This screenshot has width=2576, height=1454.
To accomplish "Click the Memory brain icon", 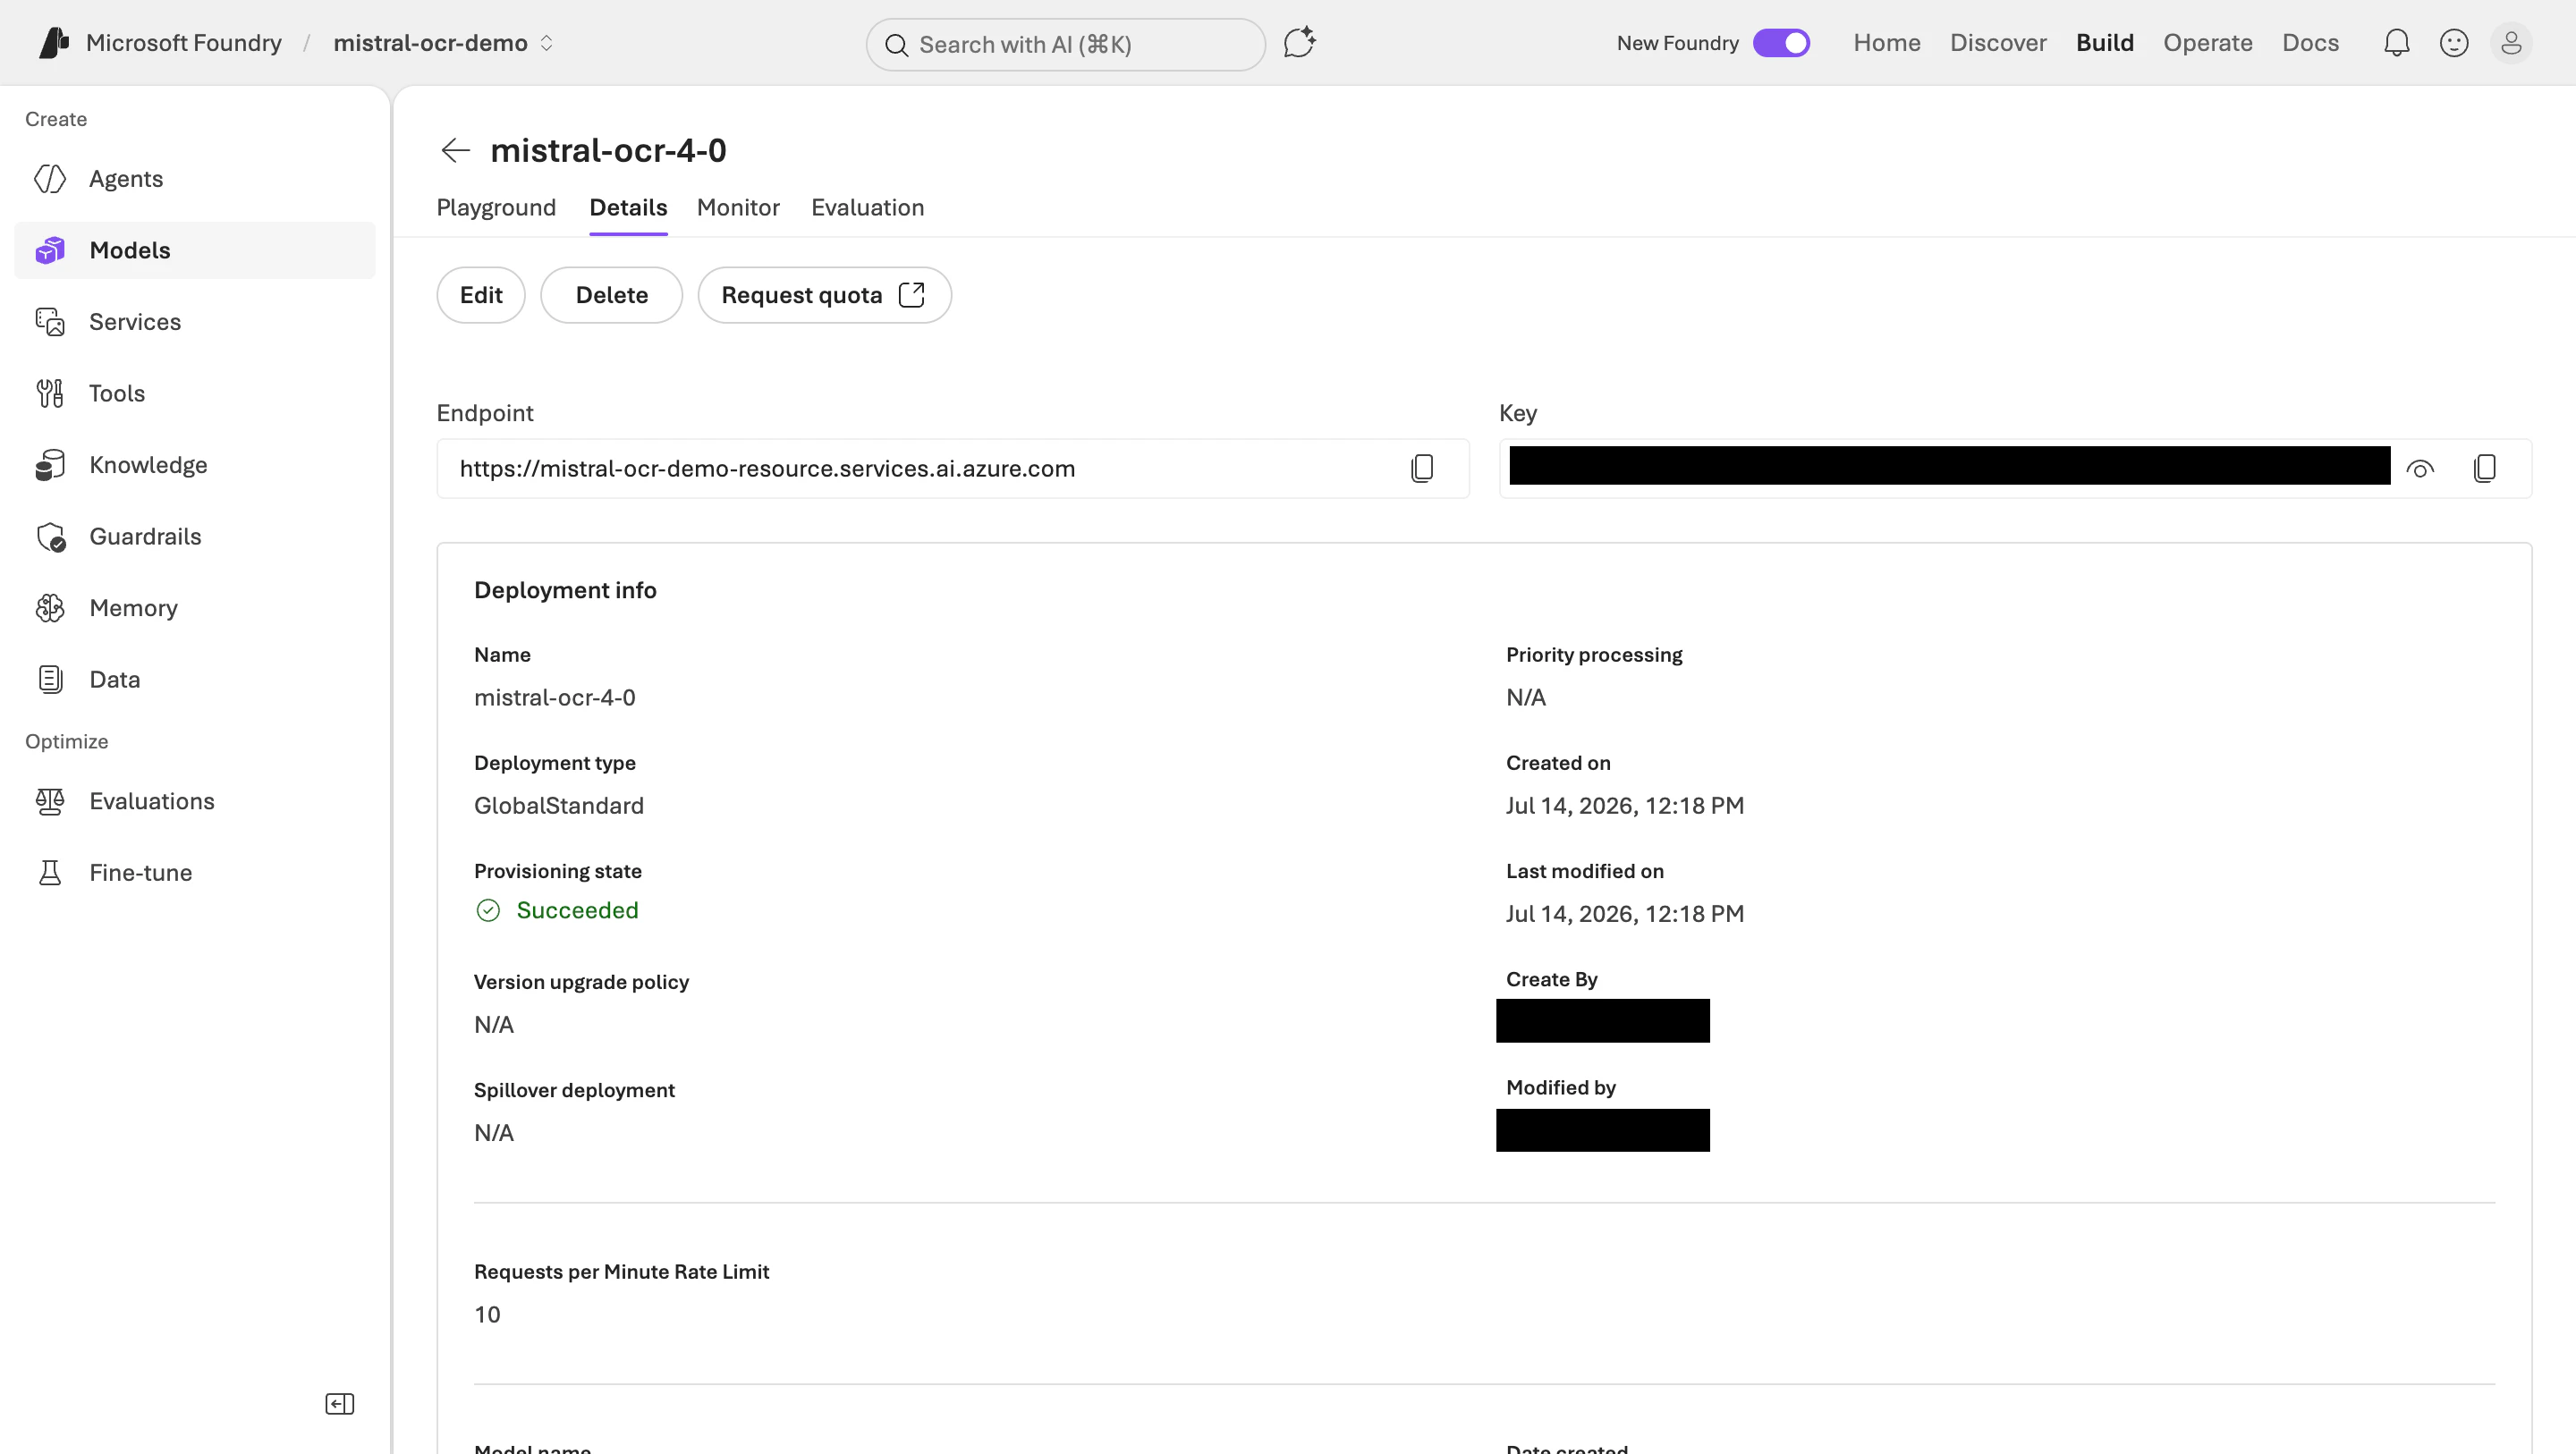I will coord(50,608).
